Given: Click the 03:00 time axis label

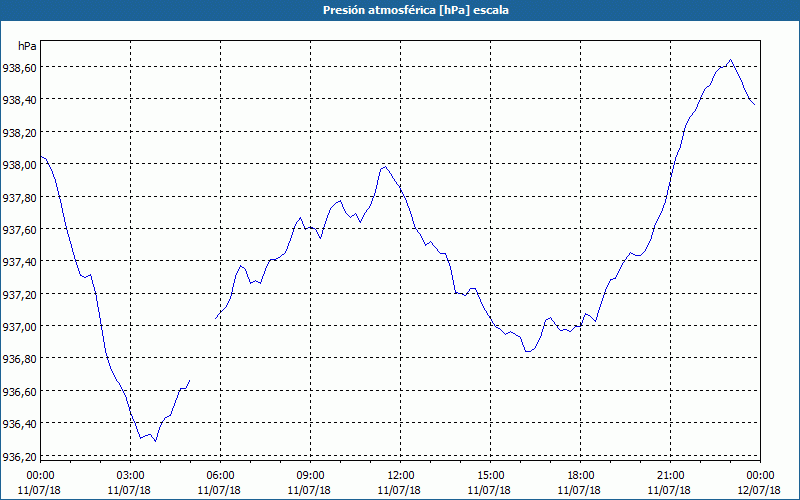Looking at the screenshot, I should pyautogui.click(x=130, y=476).
